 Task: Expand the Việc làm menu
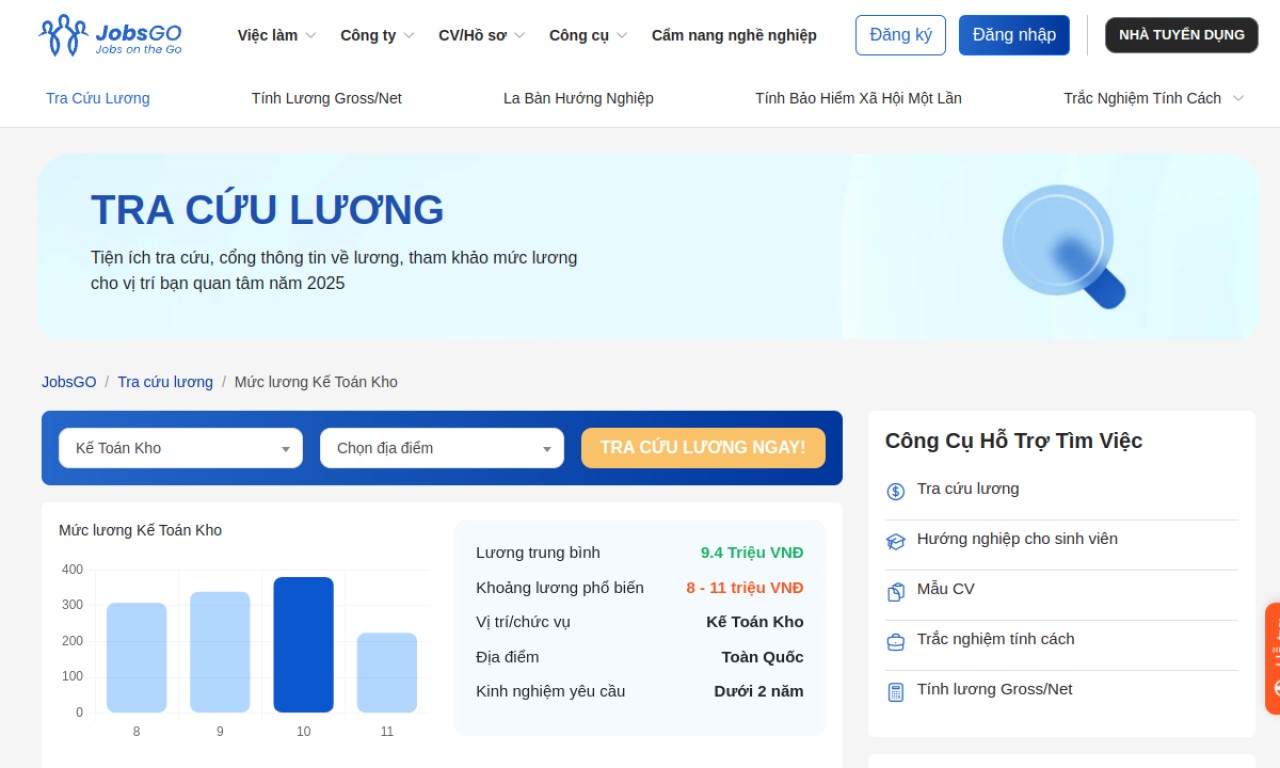click(x=276, y=35)
